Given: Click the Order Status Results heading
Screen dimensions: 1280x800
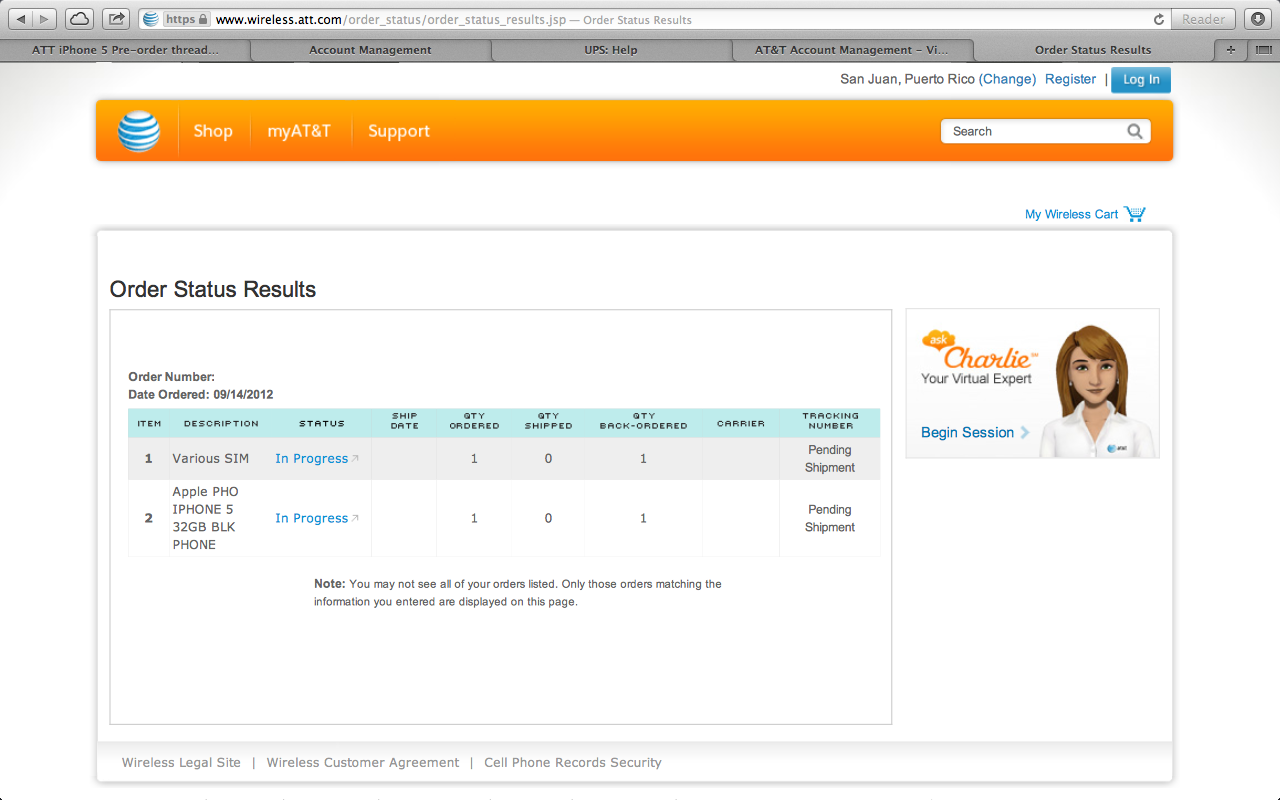Looking at the screenshot, I should [213, 289].
